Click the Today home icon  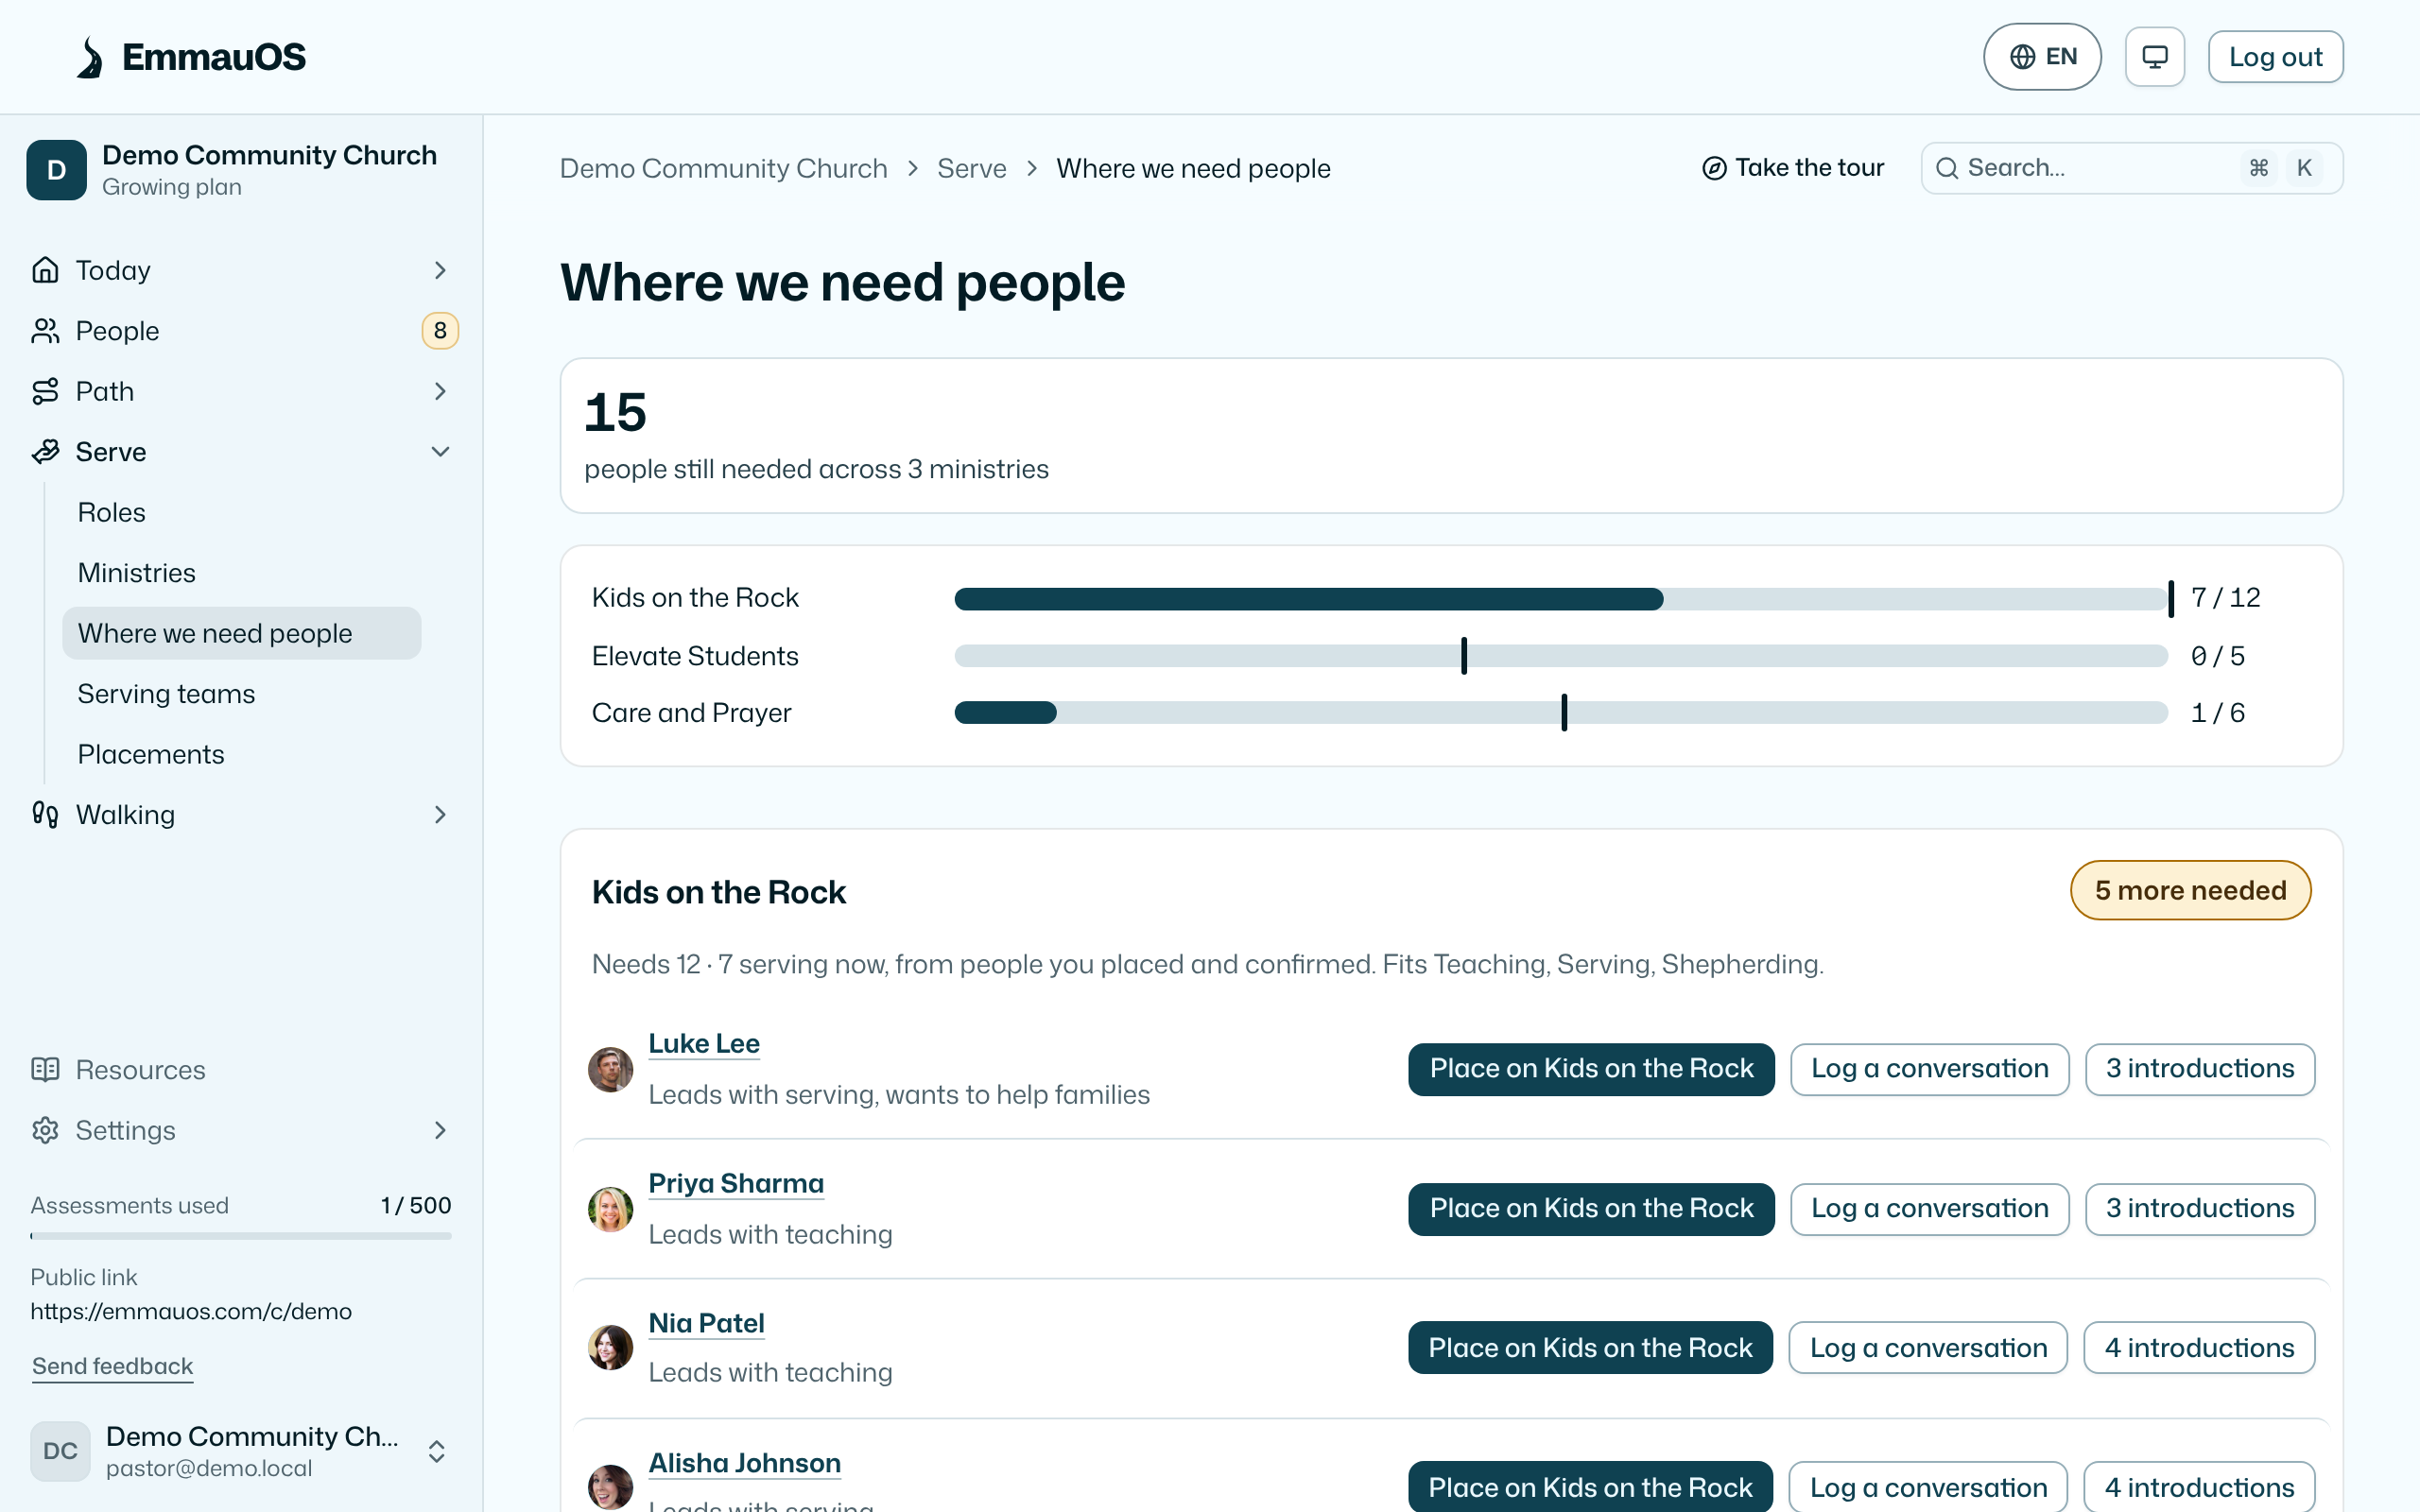[45, 270]
